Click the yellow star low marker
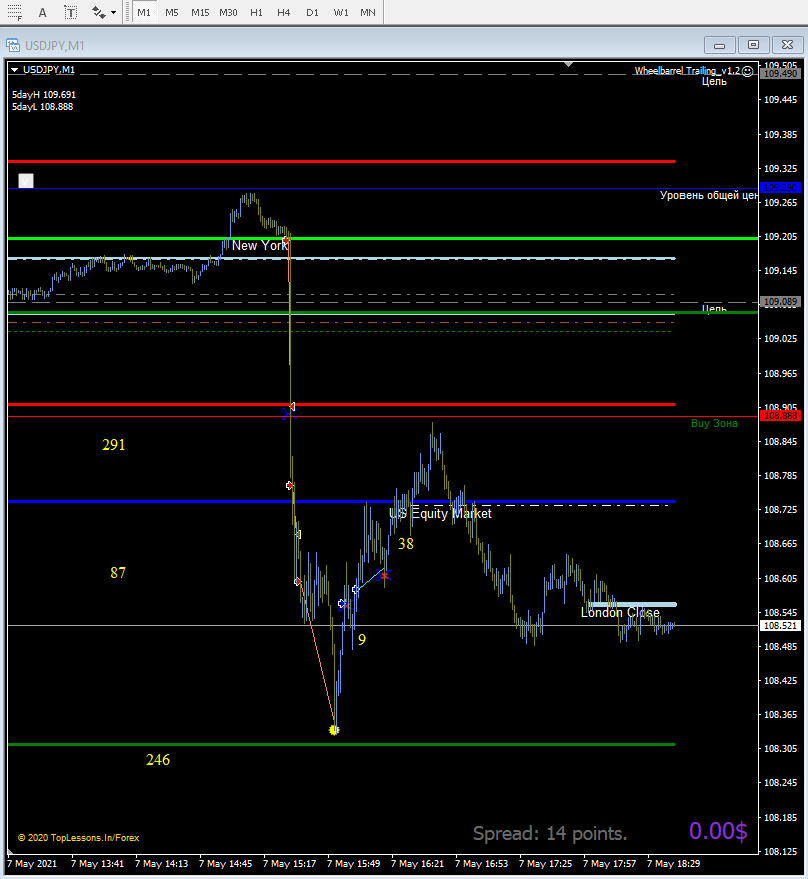Image resolution: width=808 pixels, height=879 pixels. pyautogui.click(x=334, y=730)
